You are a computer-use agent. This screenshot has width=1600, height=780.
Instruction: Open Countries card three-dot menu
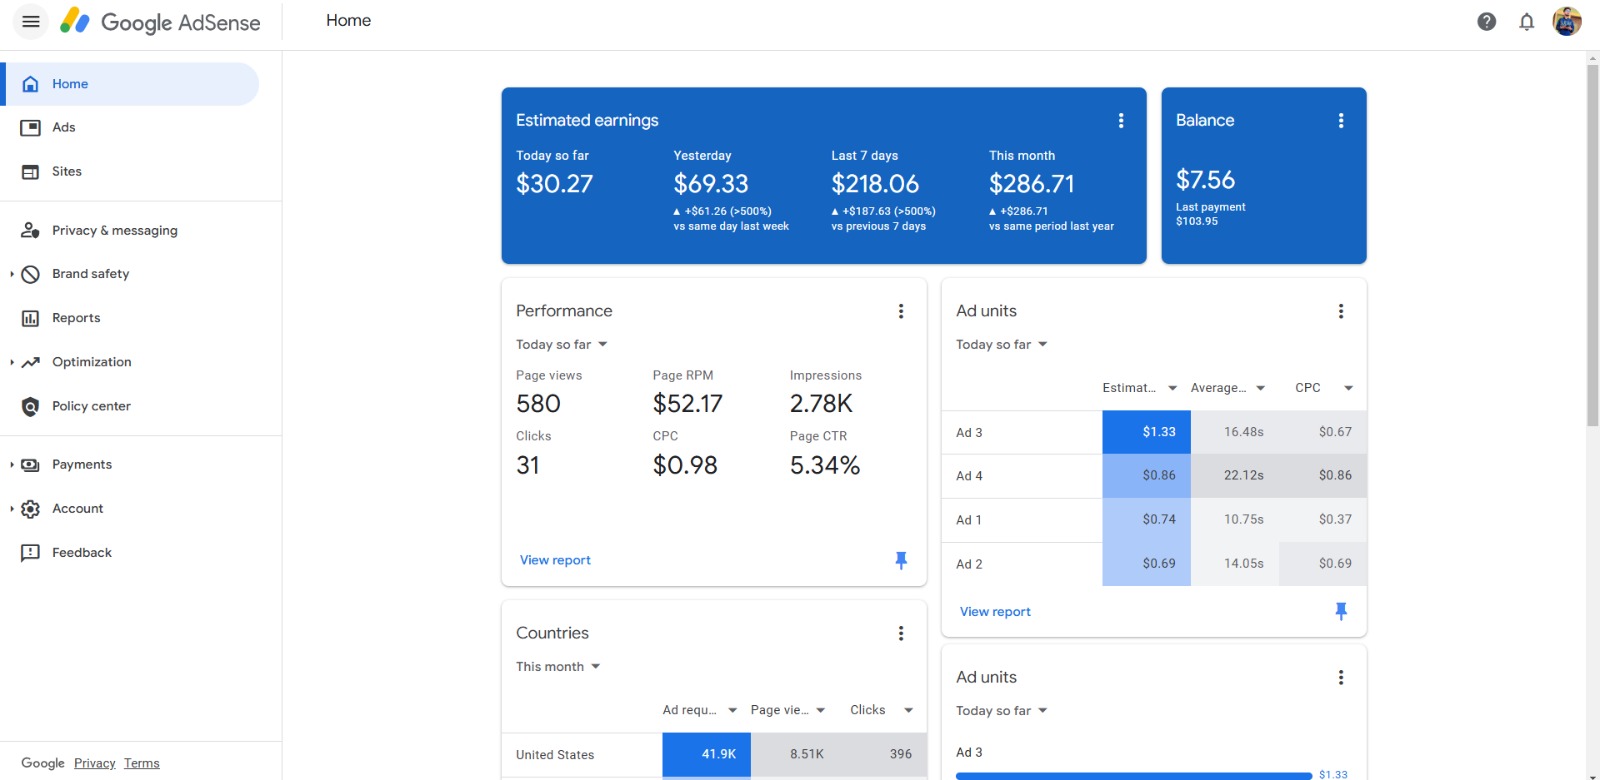pos(901,633)
